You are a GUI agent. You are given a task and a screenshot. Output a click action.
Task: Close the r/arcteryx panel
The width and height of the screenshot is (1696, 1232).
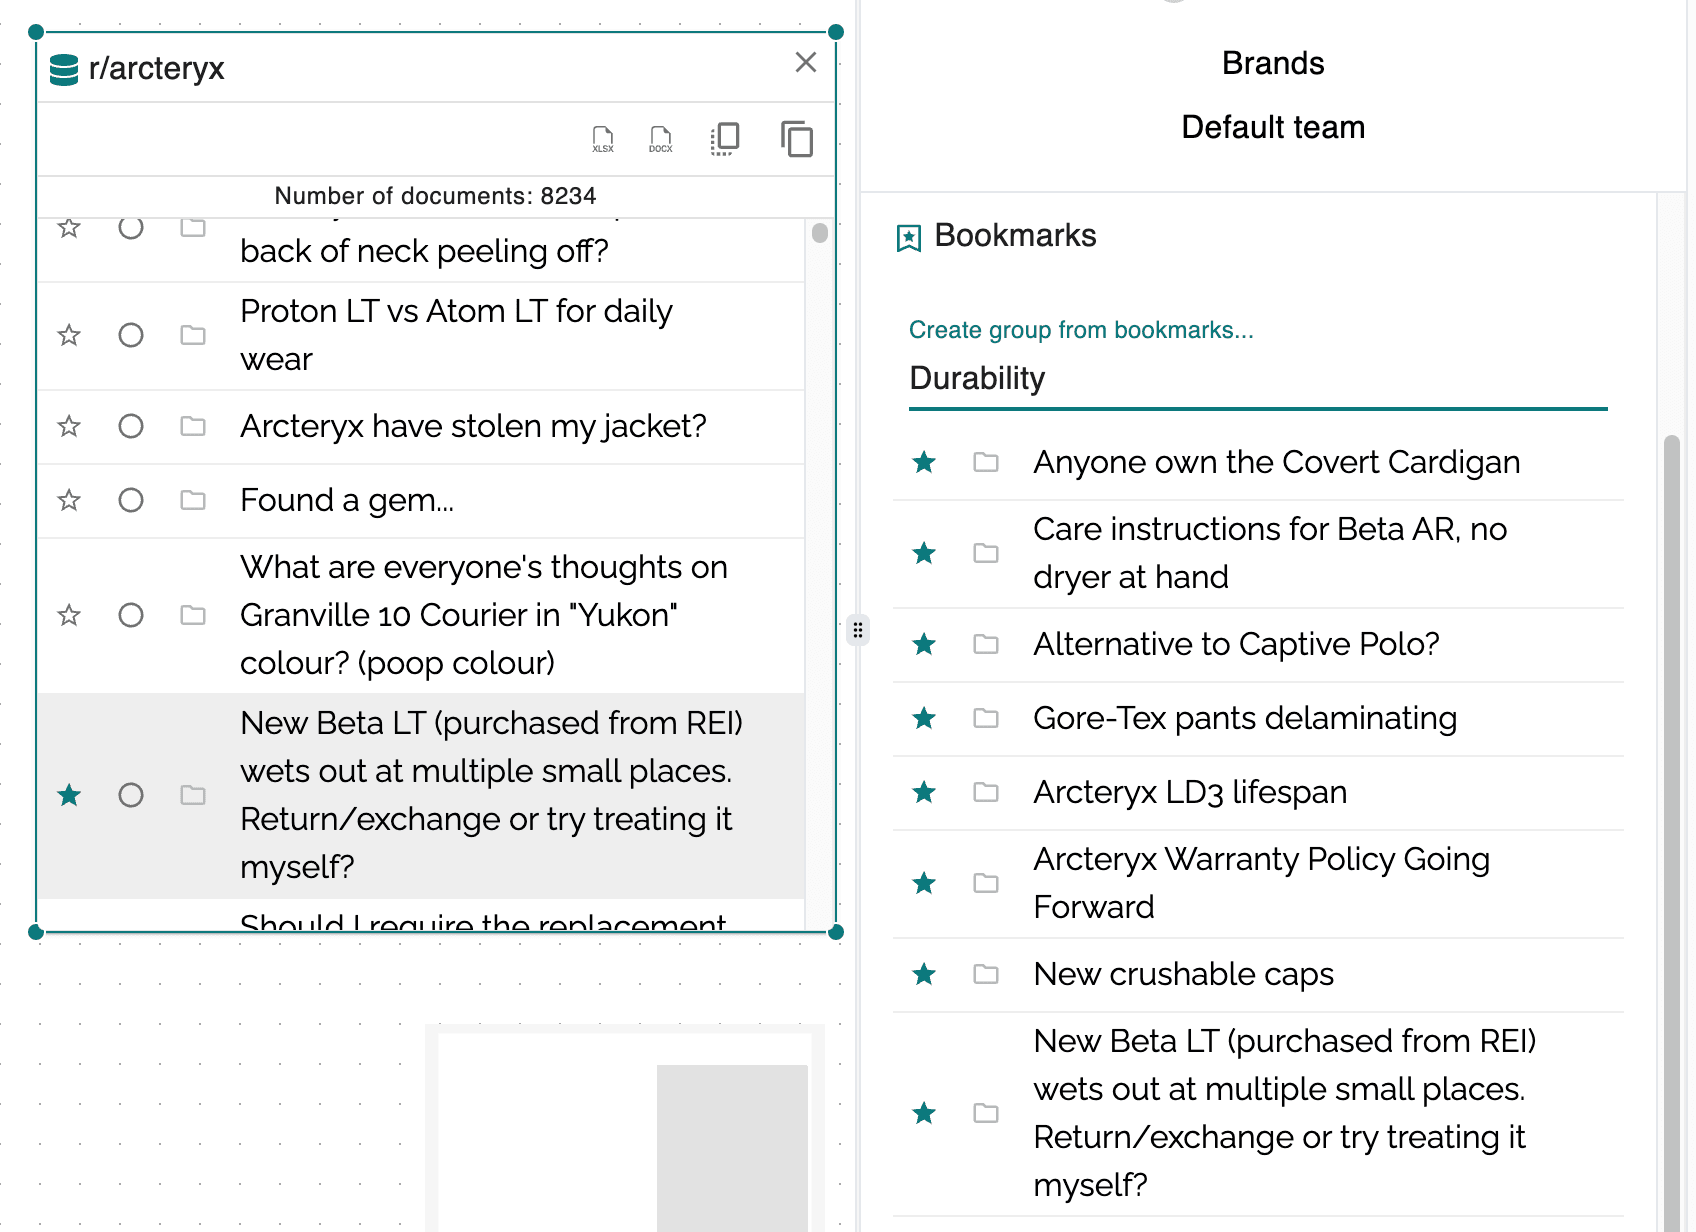tap(806, 62)
